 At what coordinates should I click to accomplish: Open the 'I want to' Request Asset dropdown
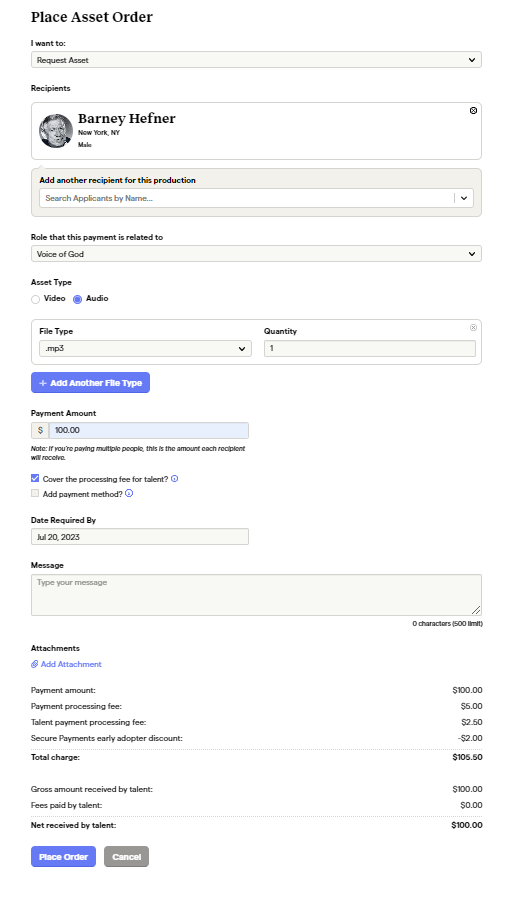coord(256,60)
